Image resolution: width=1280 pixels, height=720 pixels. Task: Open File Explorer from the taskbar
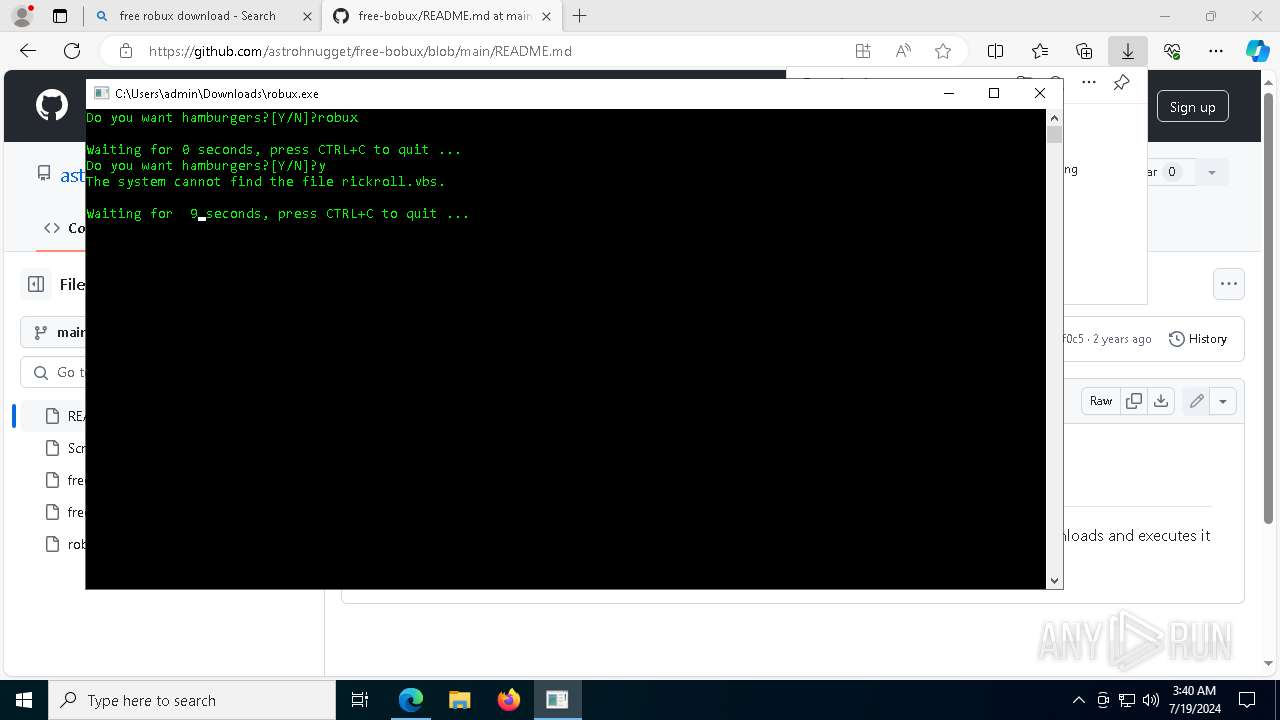[460, 700]
